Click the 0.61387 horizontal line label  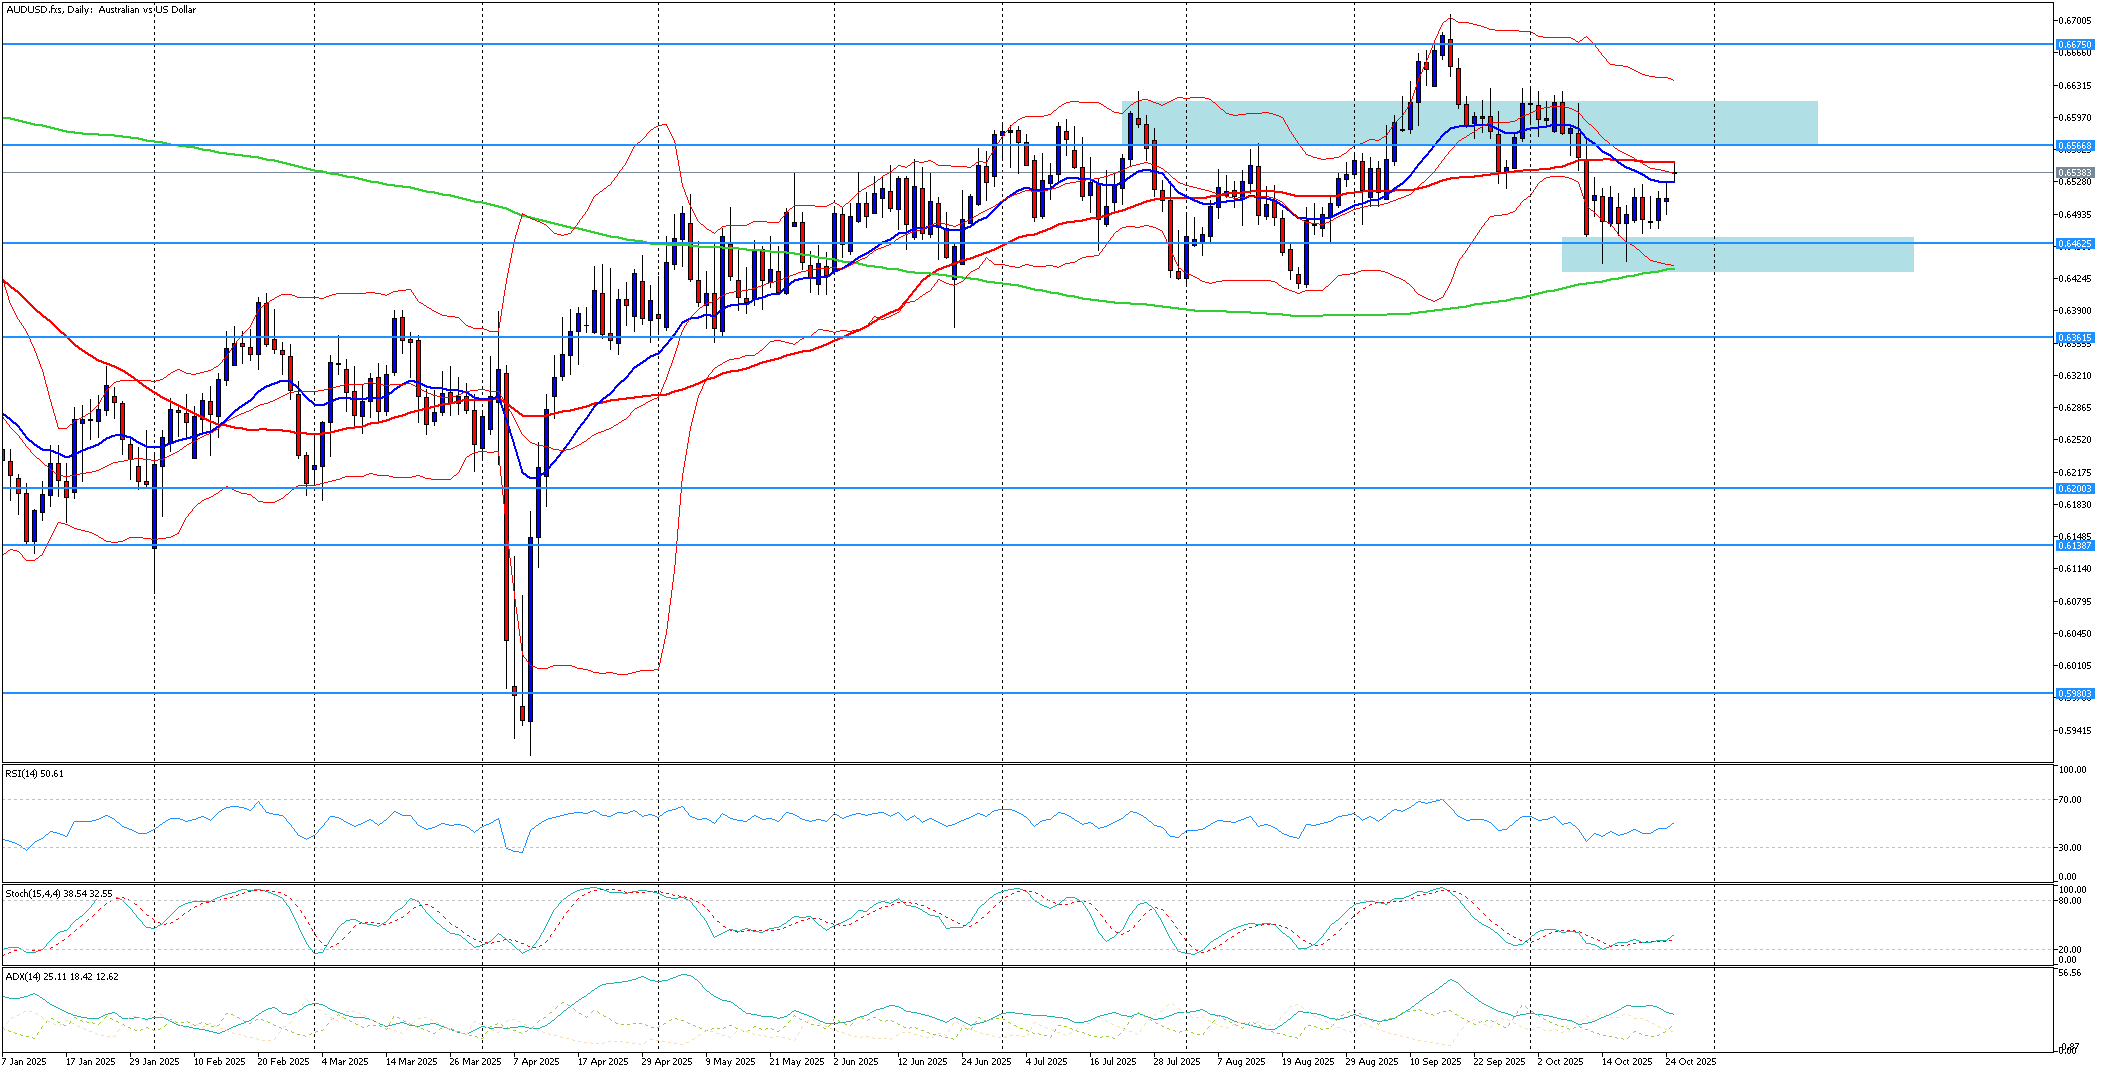click(2073, 546)
